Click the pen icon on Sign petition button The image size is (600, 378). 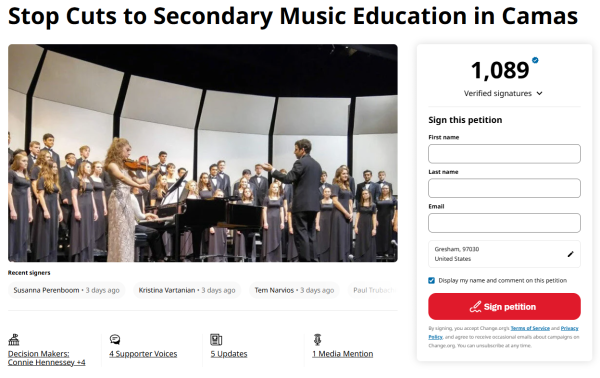475,307
